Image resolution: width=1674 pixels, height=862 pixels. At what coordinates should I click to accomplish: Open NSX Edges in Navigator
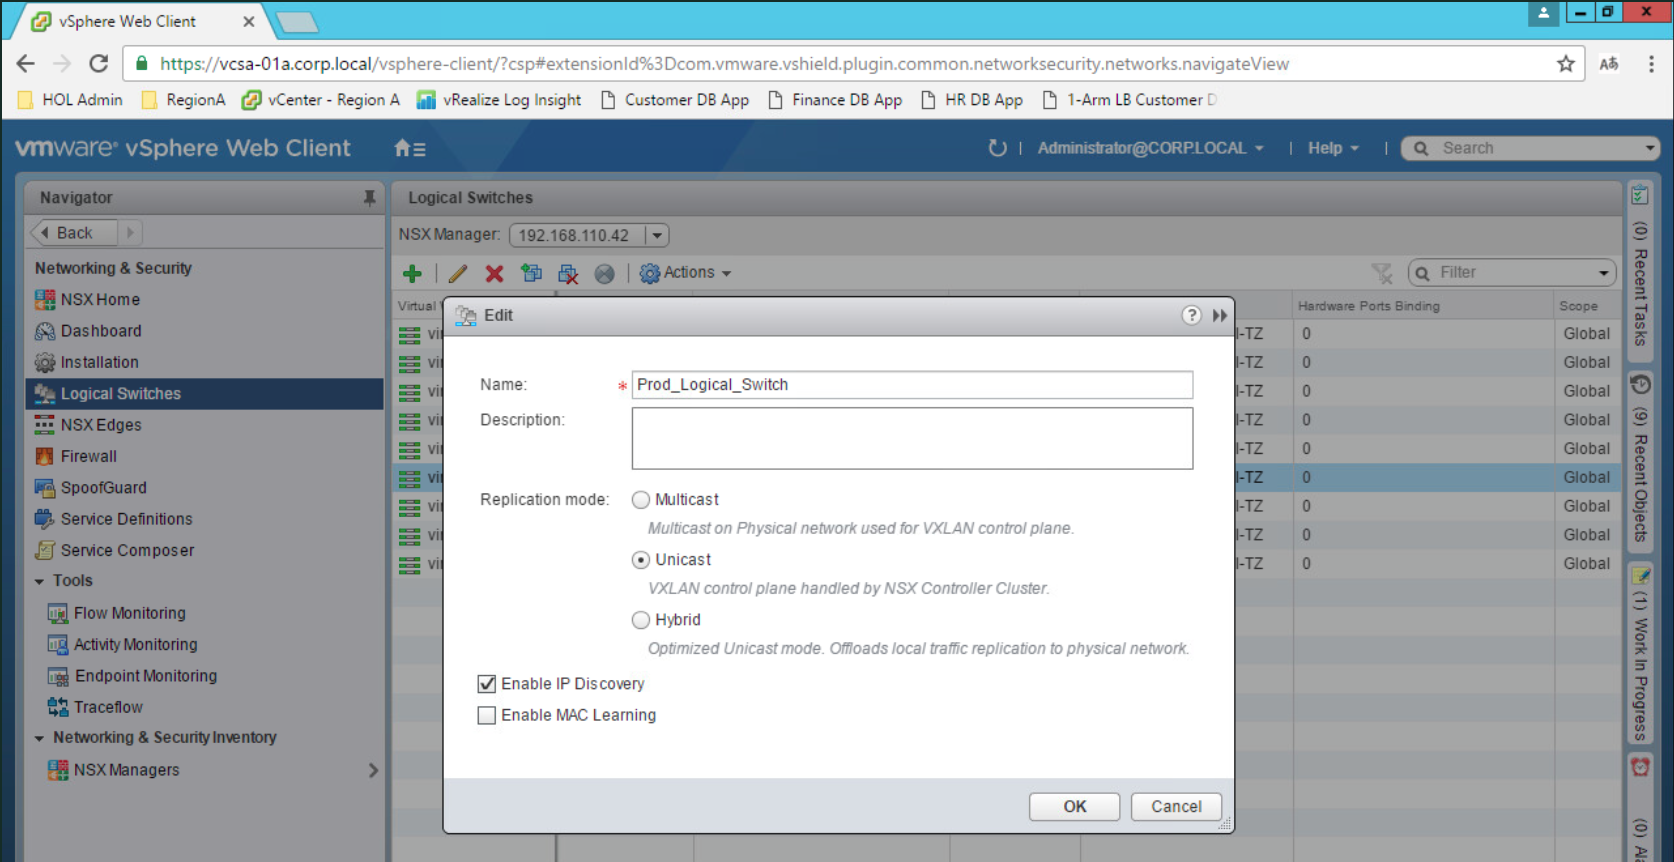pos(101,425)
